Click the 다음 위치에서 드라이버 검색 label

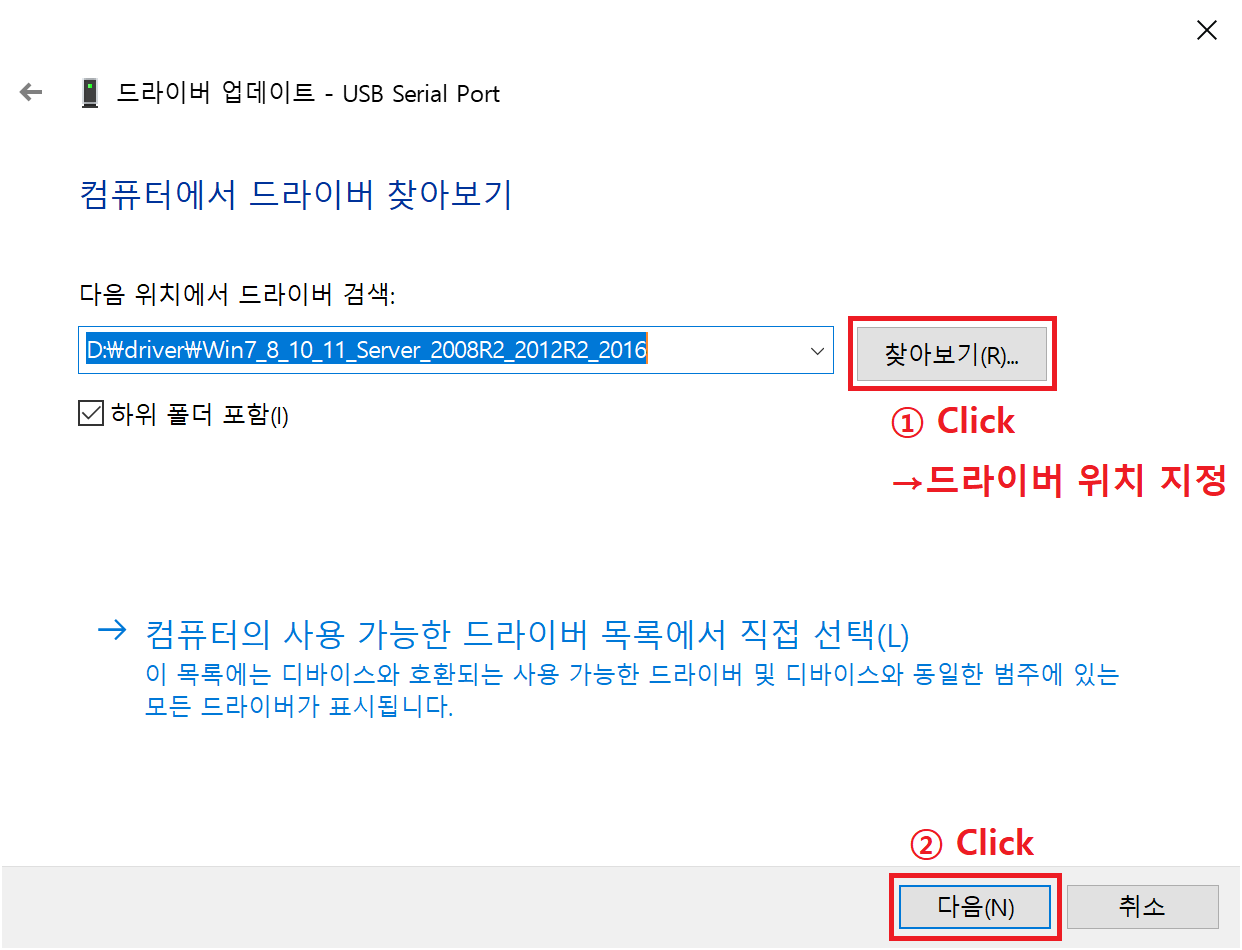(x=237, y=294)
